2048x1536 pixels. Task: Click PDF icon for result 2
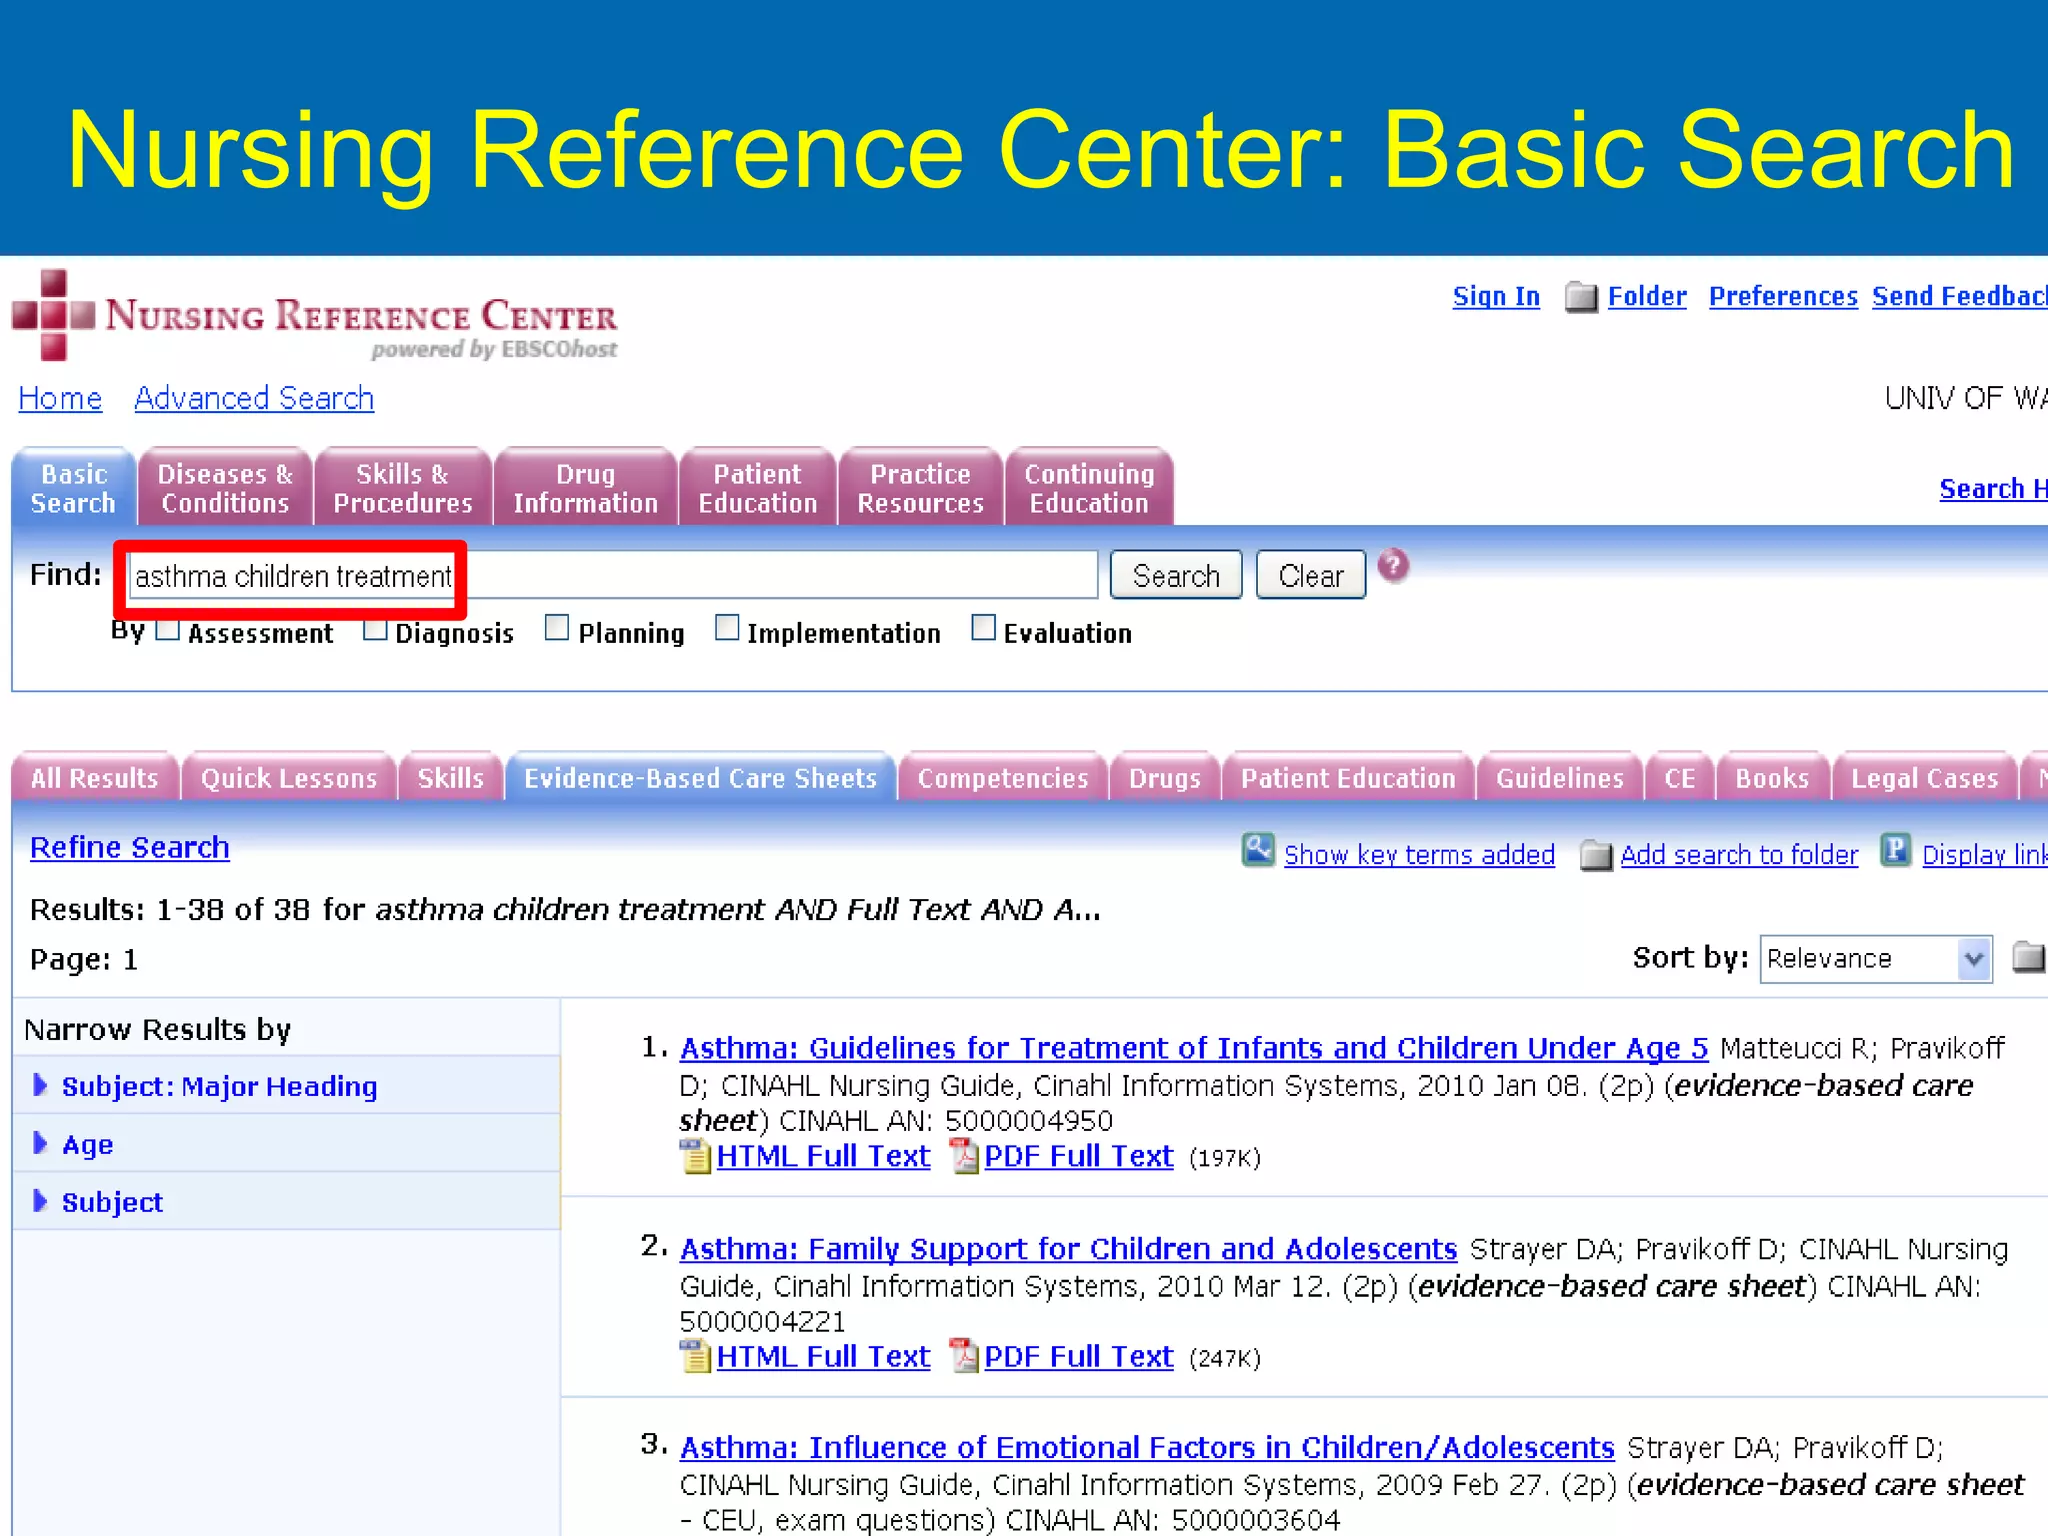964,1357
